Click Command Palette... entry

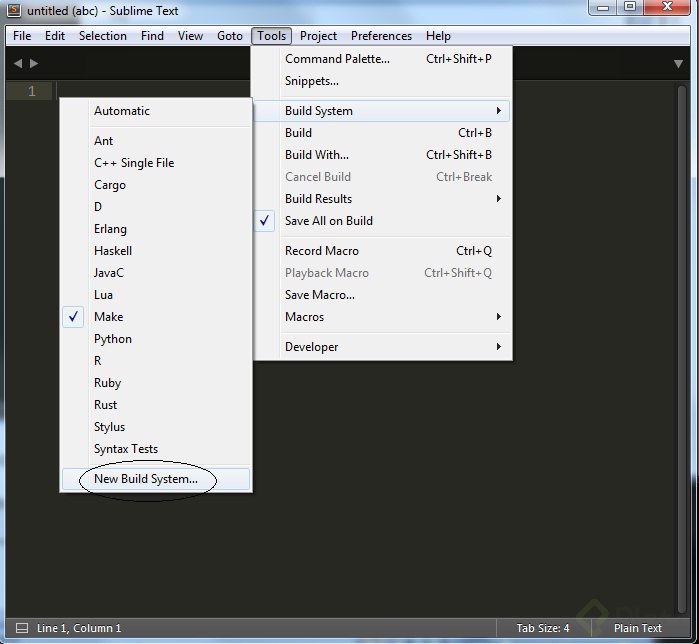click(382, 59)
